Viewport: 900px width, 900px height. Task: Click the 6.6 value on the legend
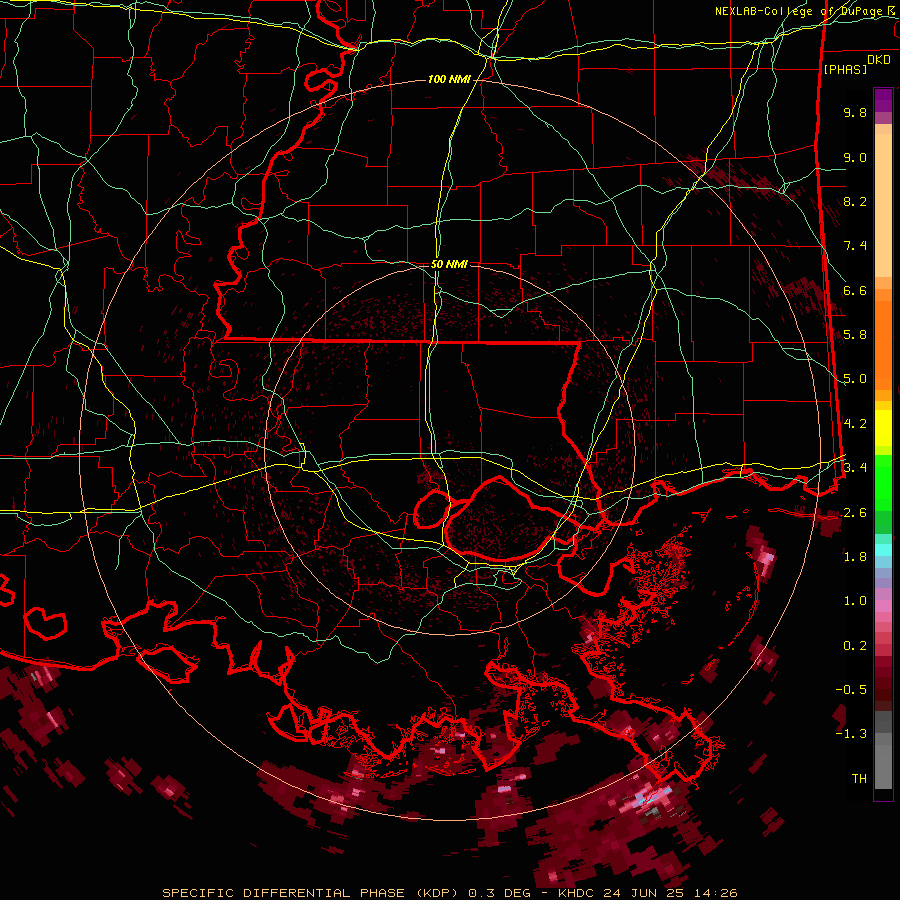coord(855,290)
